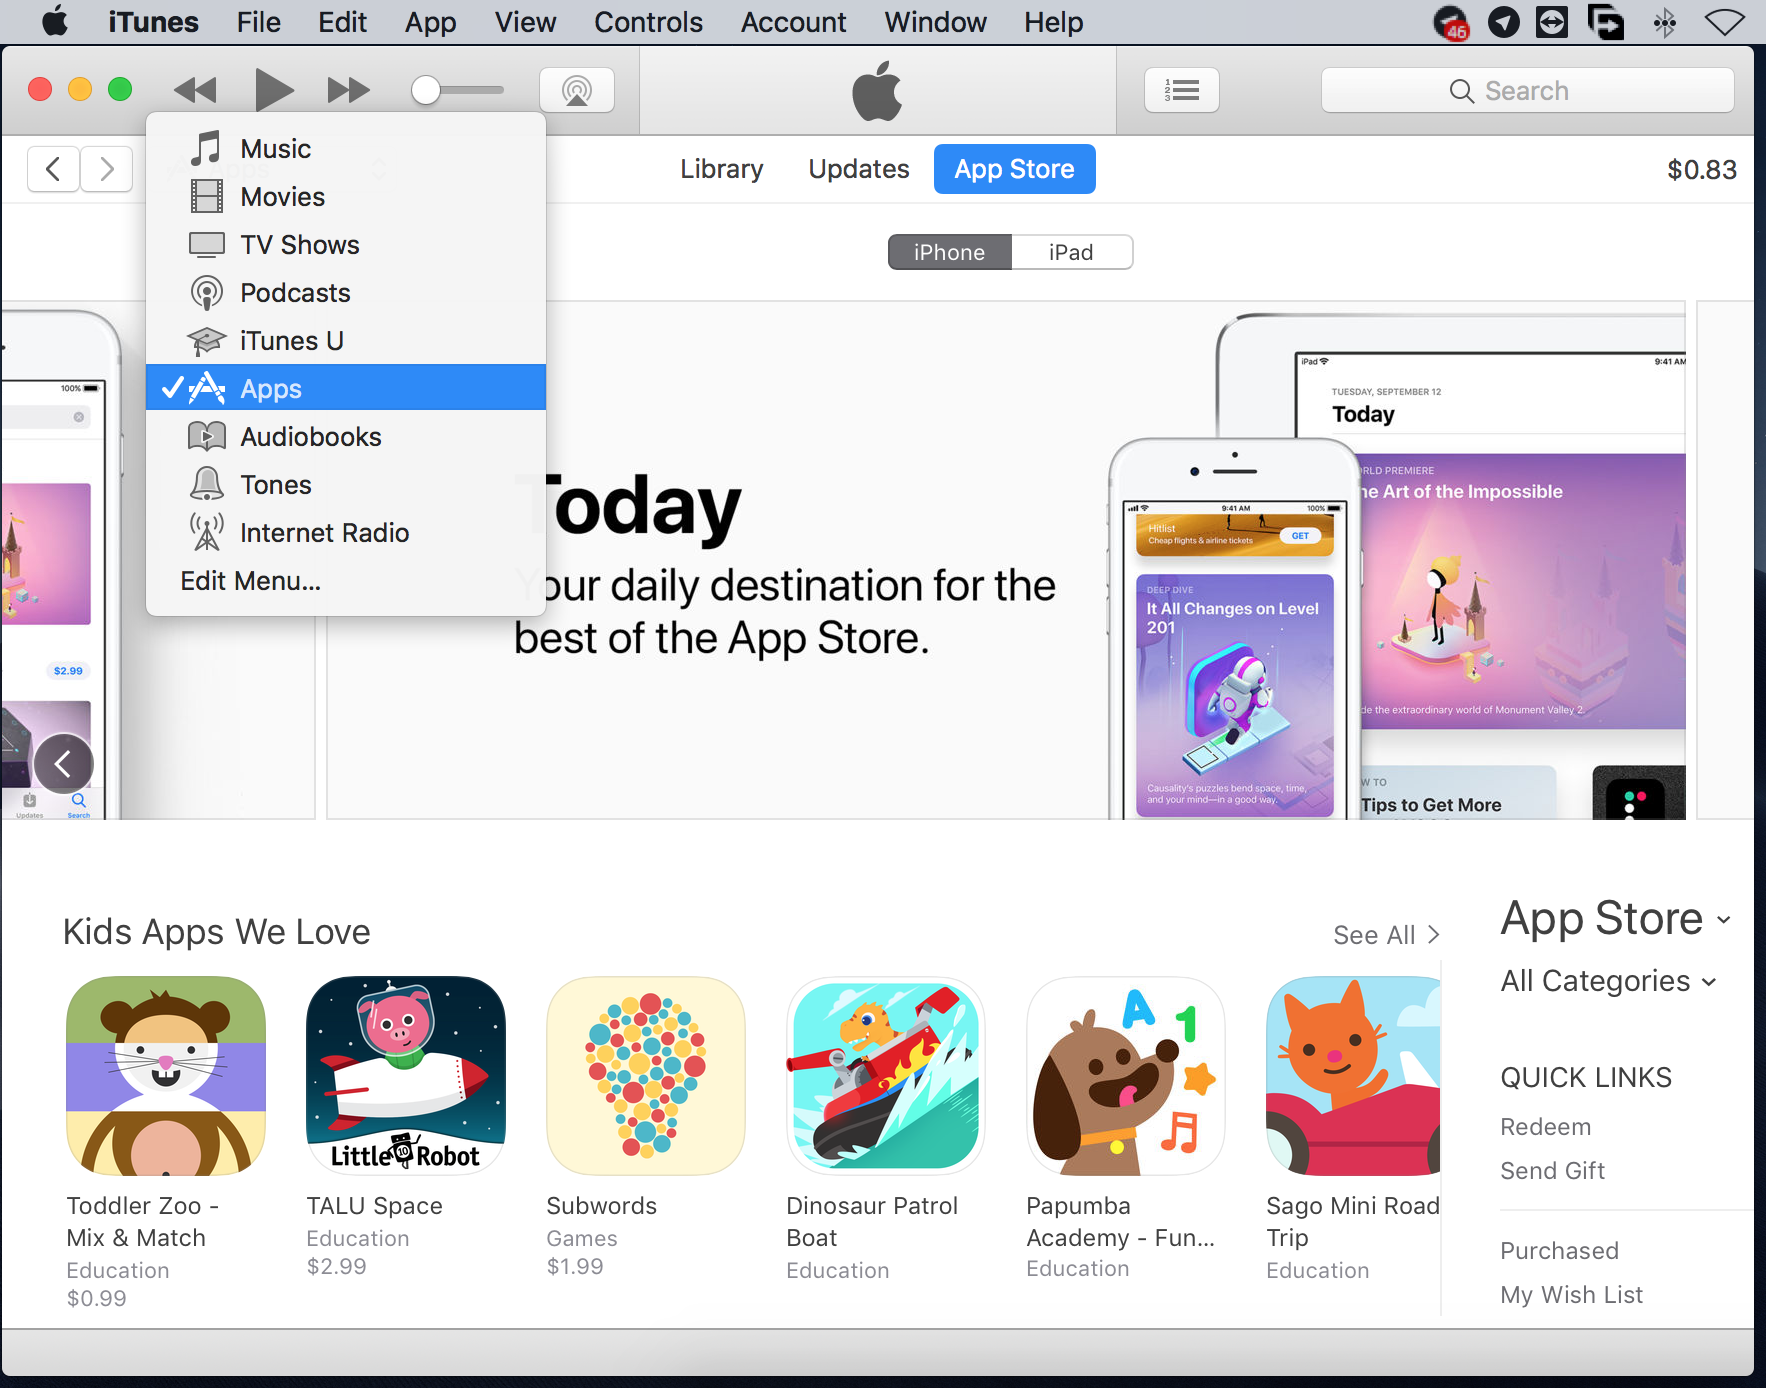Open Podcasts via its broadcast icon

(x=207, y=293)
